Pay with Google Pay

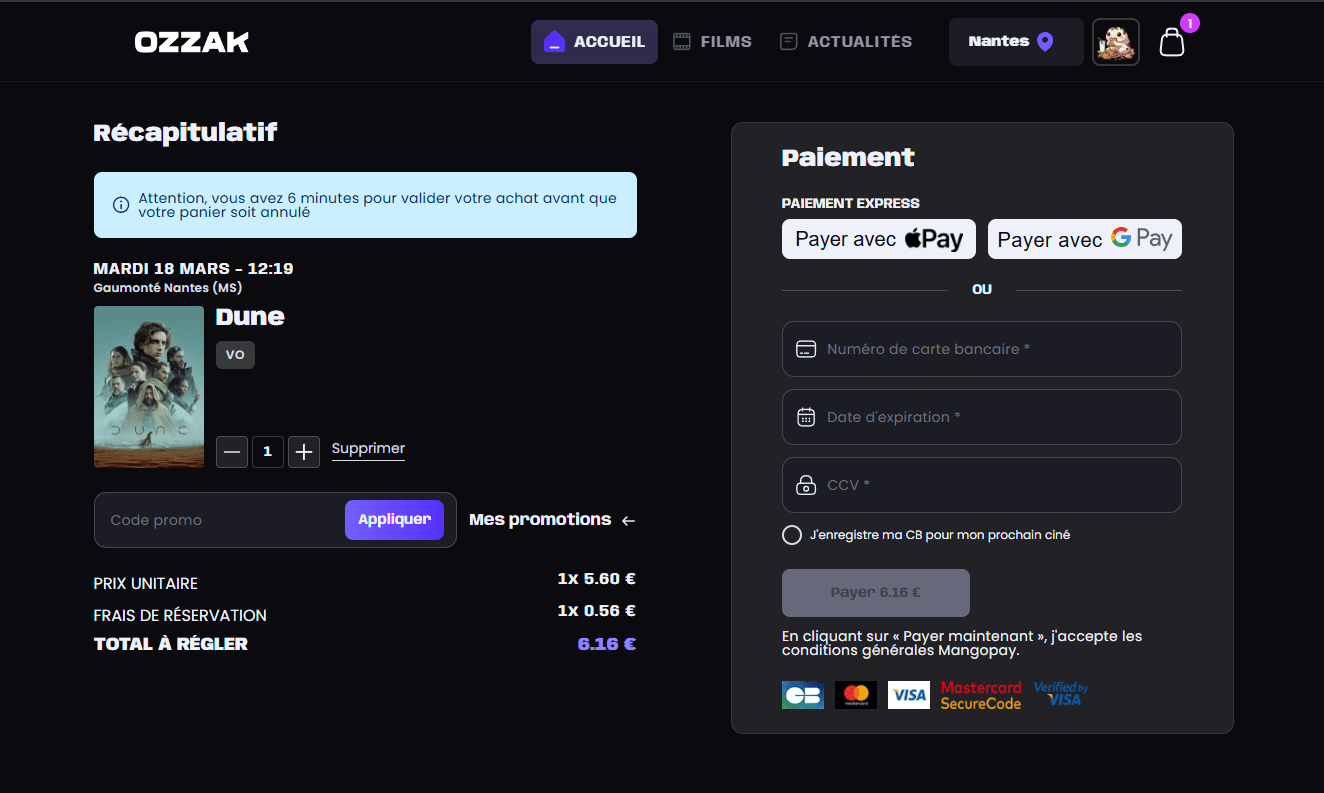click(1085, 239)
